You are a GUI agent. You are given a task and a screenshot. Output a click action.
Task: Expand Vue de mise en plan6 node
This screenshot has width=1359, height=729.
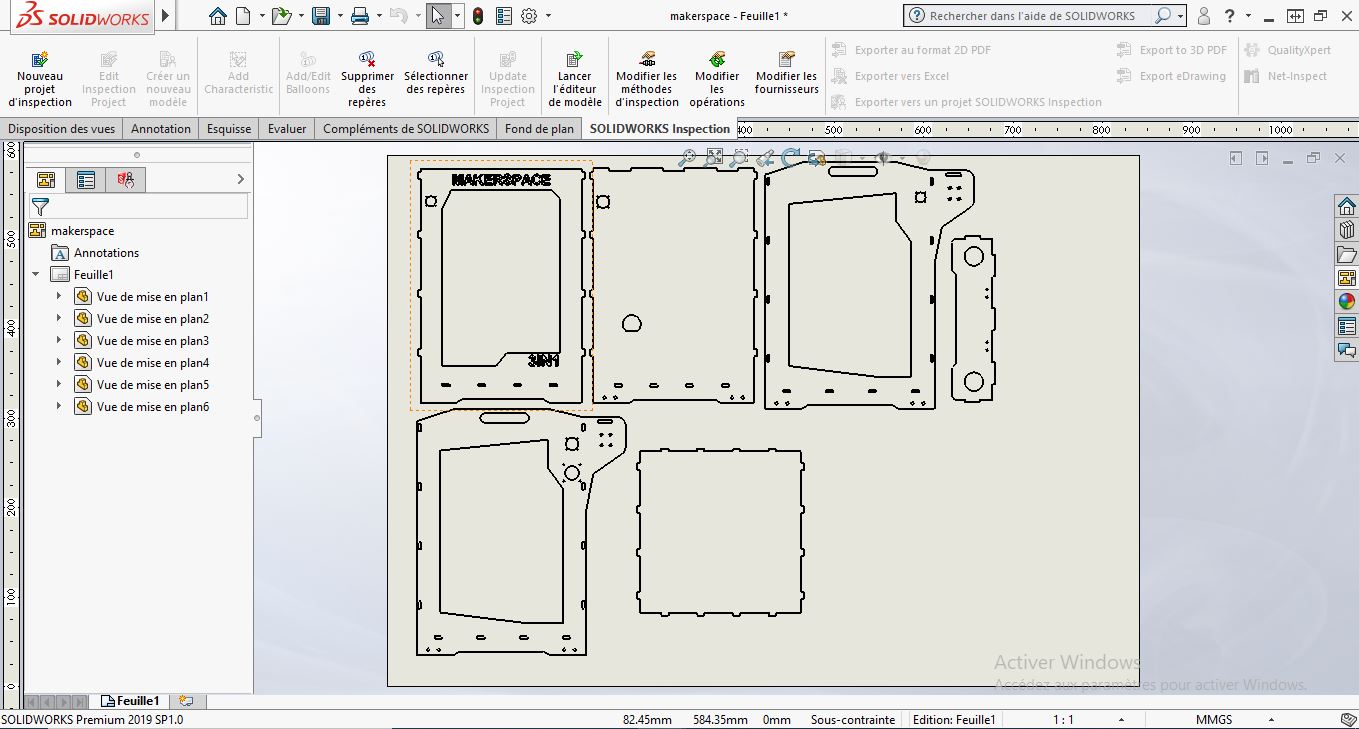tap(59, 406)
